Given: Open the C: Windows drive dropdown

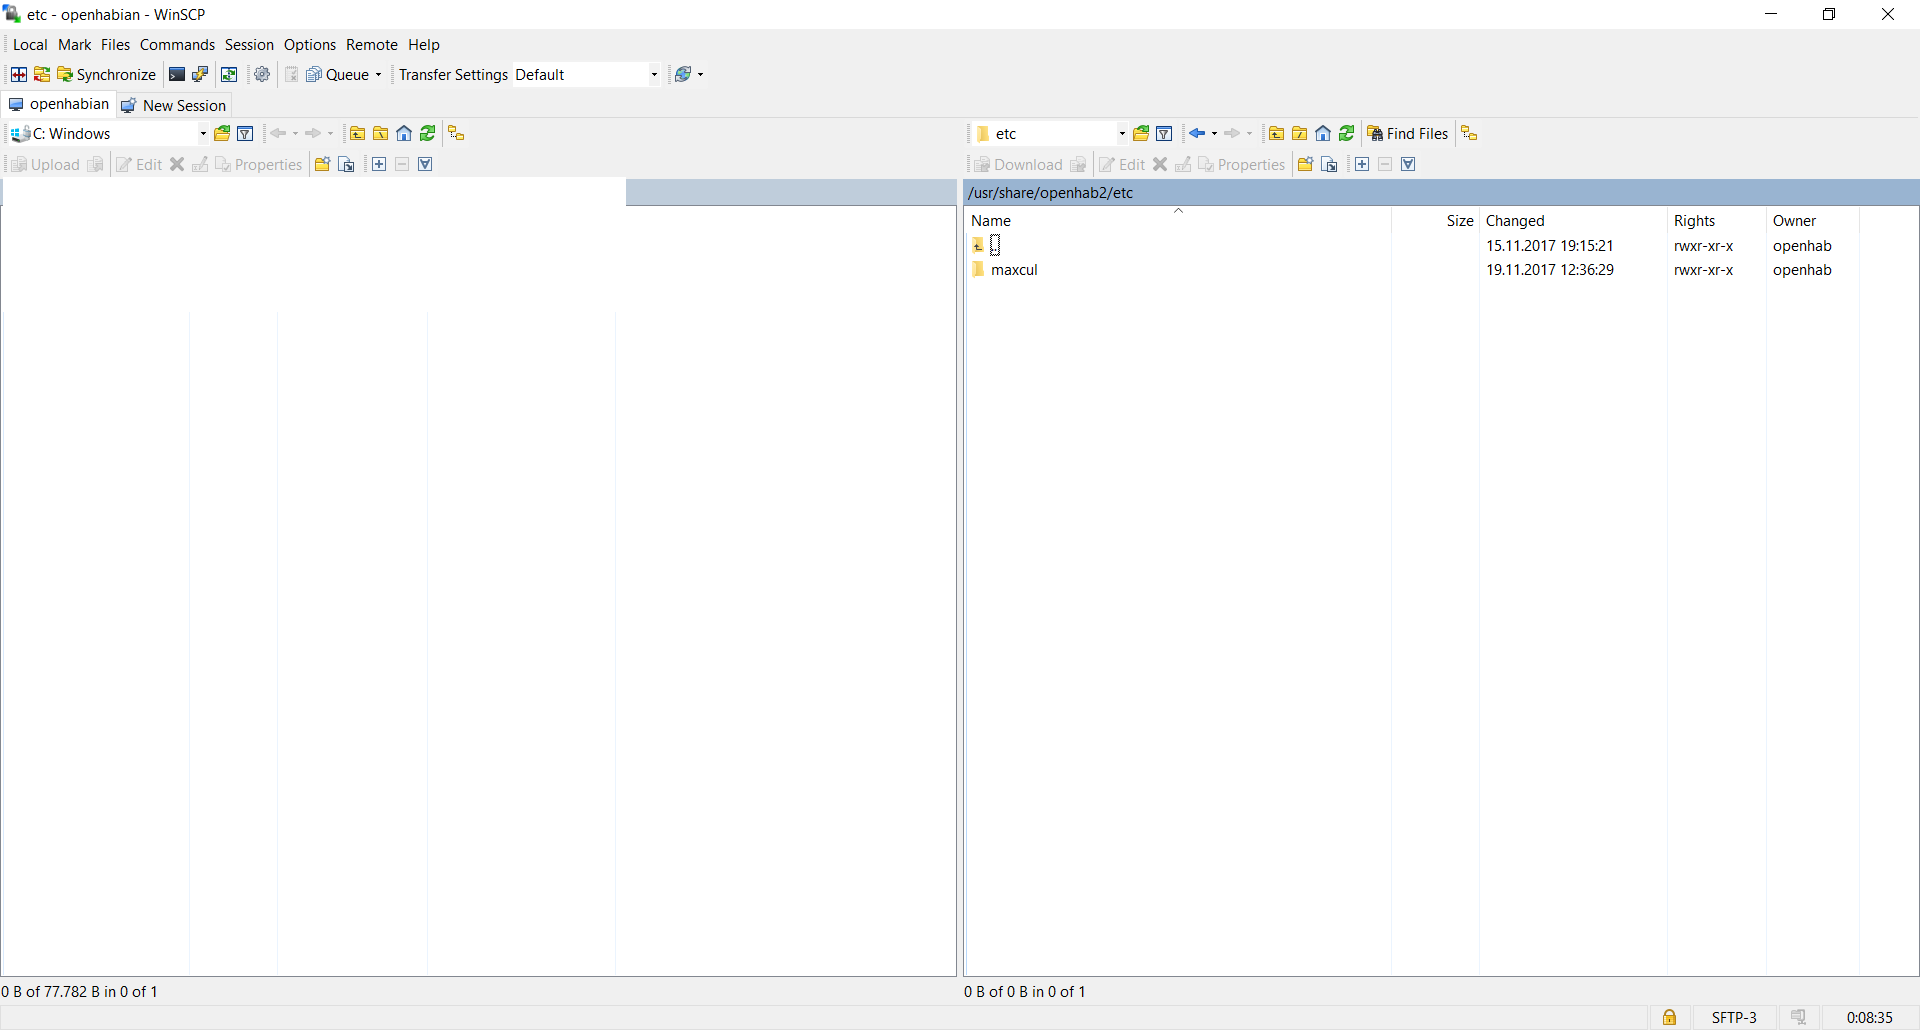Looking at the screenshot, I should (x=203, y=134).
